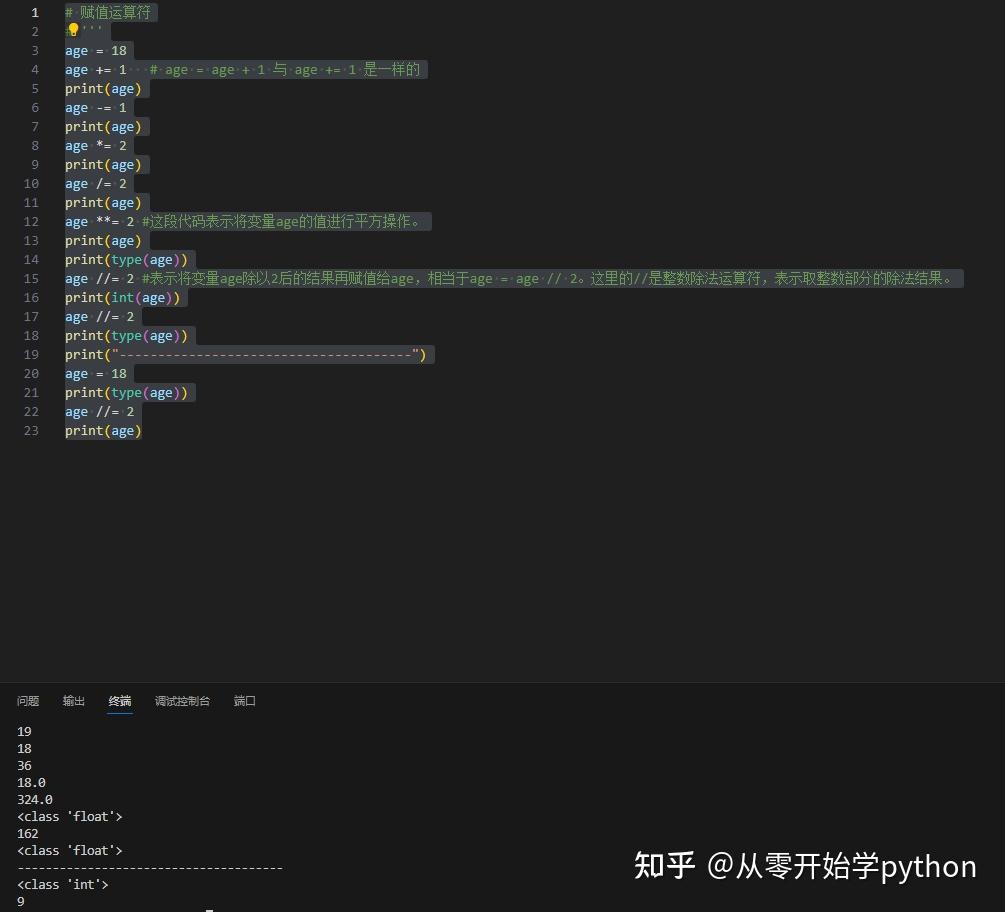
Task: Open the 问题 (Problems) panel tab
Action: tap(27, 701)
